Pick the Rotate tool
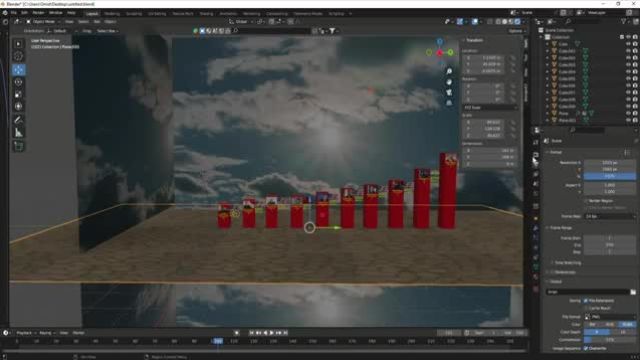 18,82
